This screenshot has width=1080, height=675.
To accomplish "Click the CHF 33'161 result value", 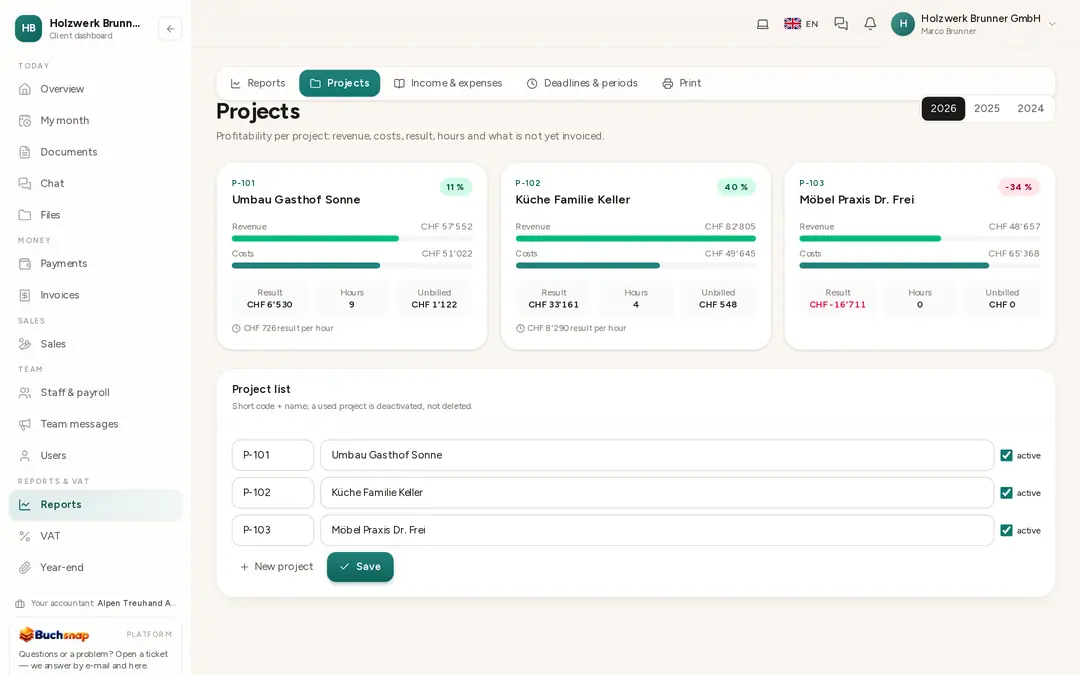I will pos(554,304).
